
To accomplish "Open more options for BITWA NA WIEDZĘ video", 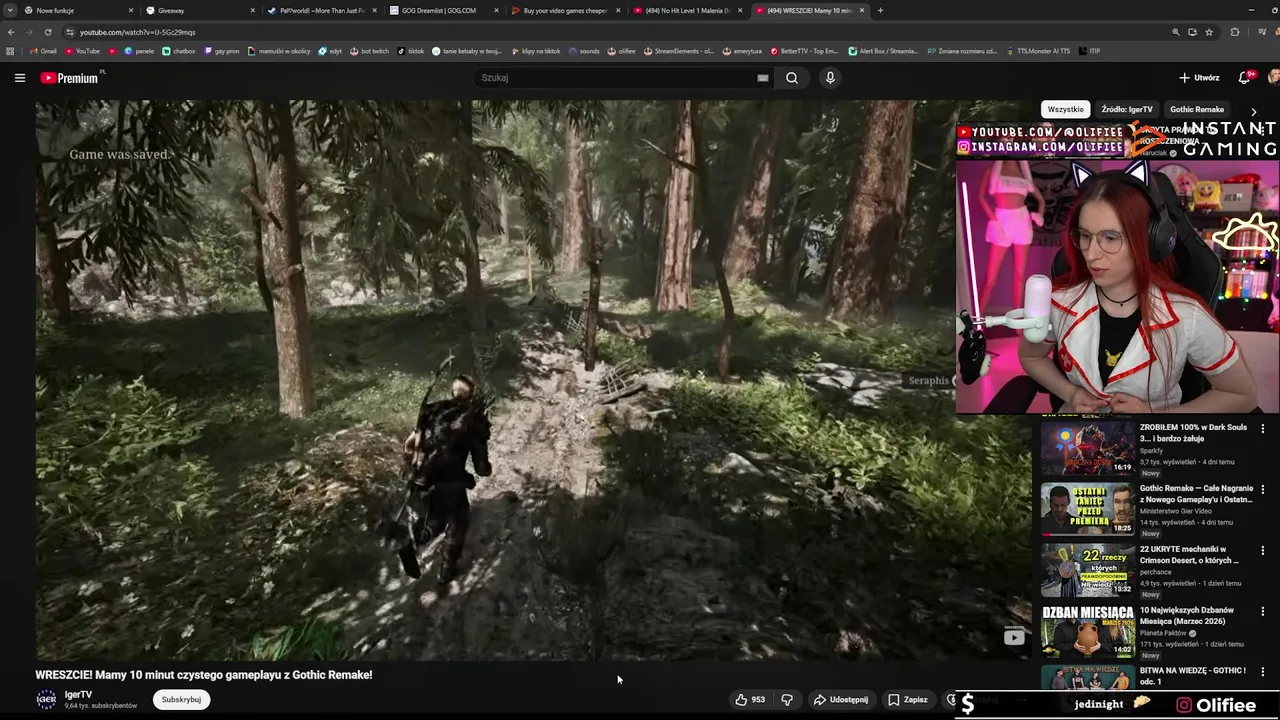I will [1262, 672].
